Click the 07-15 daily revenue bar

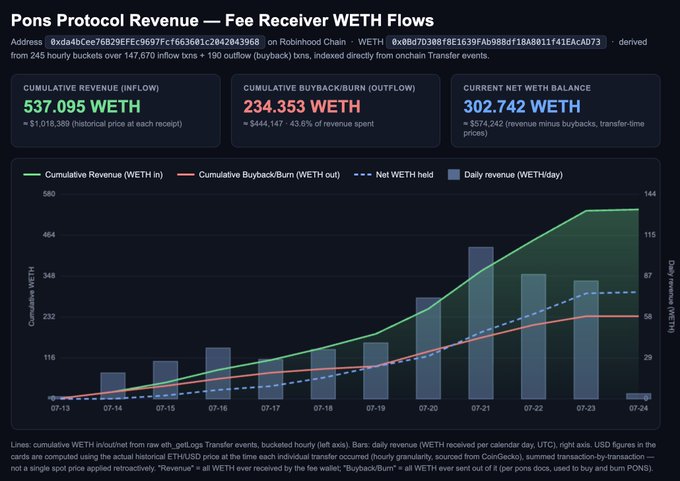coord(166,380)
